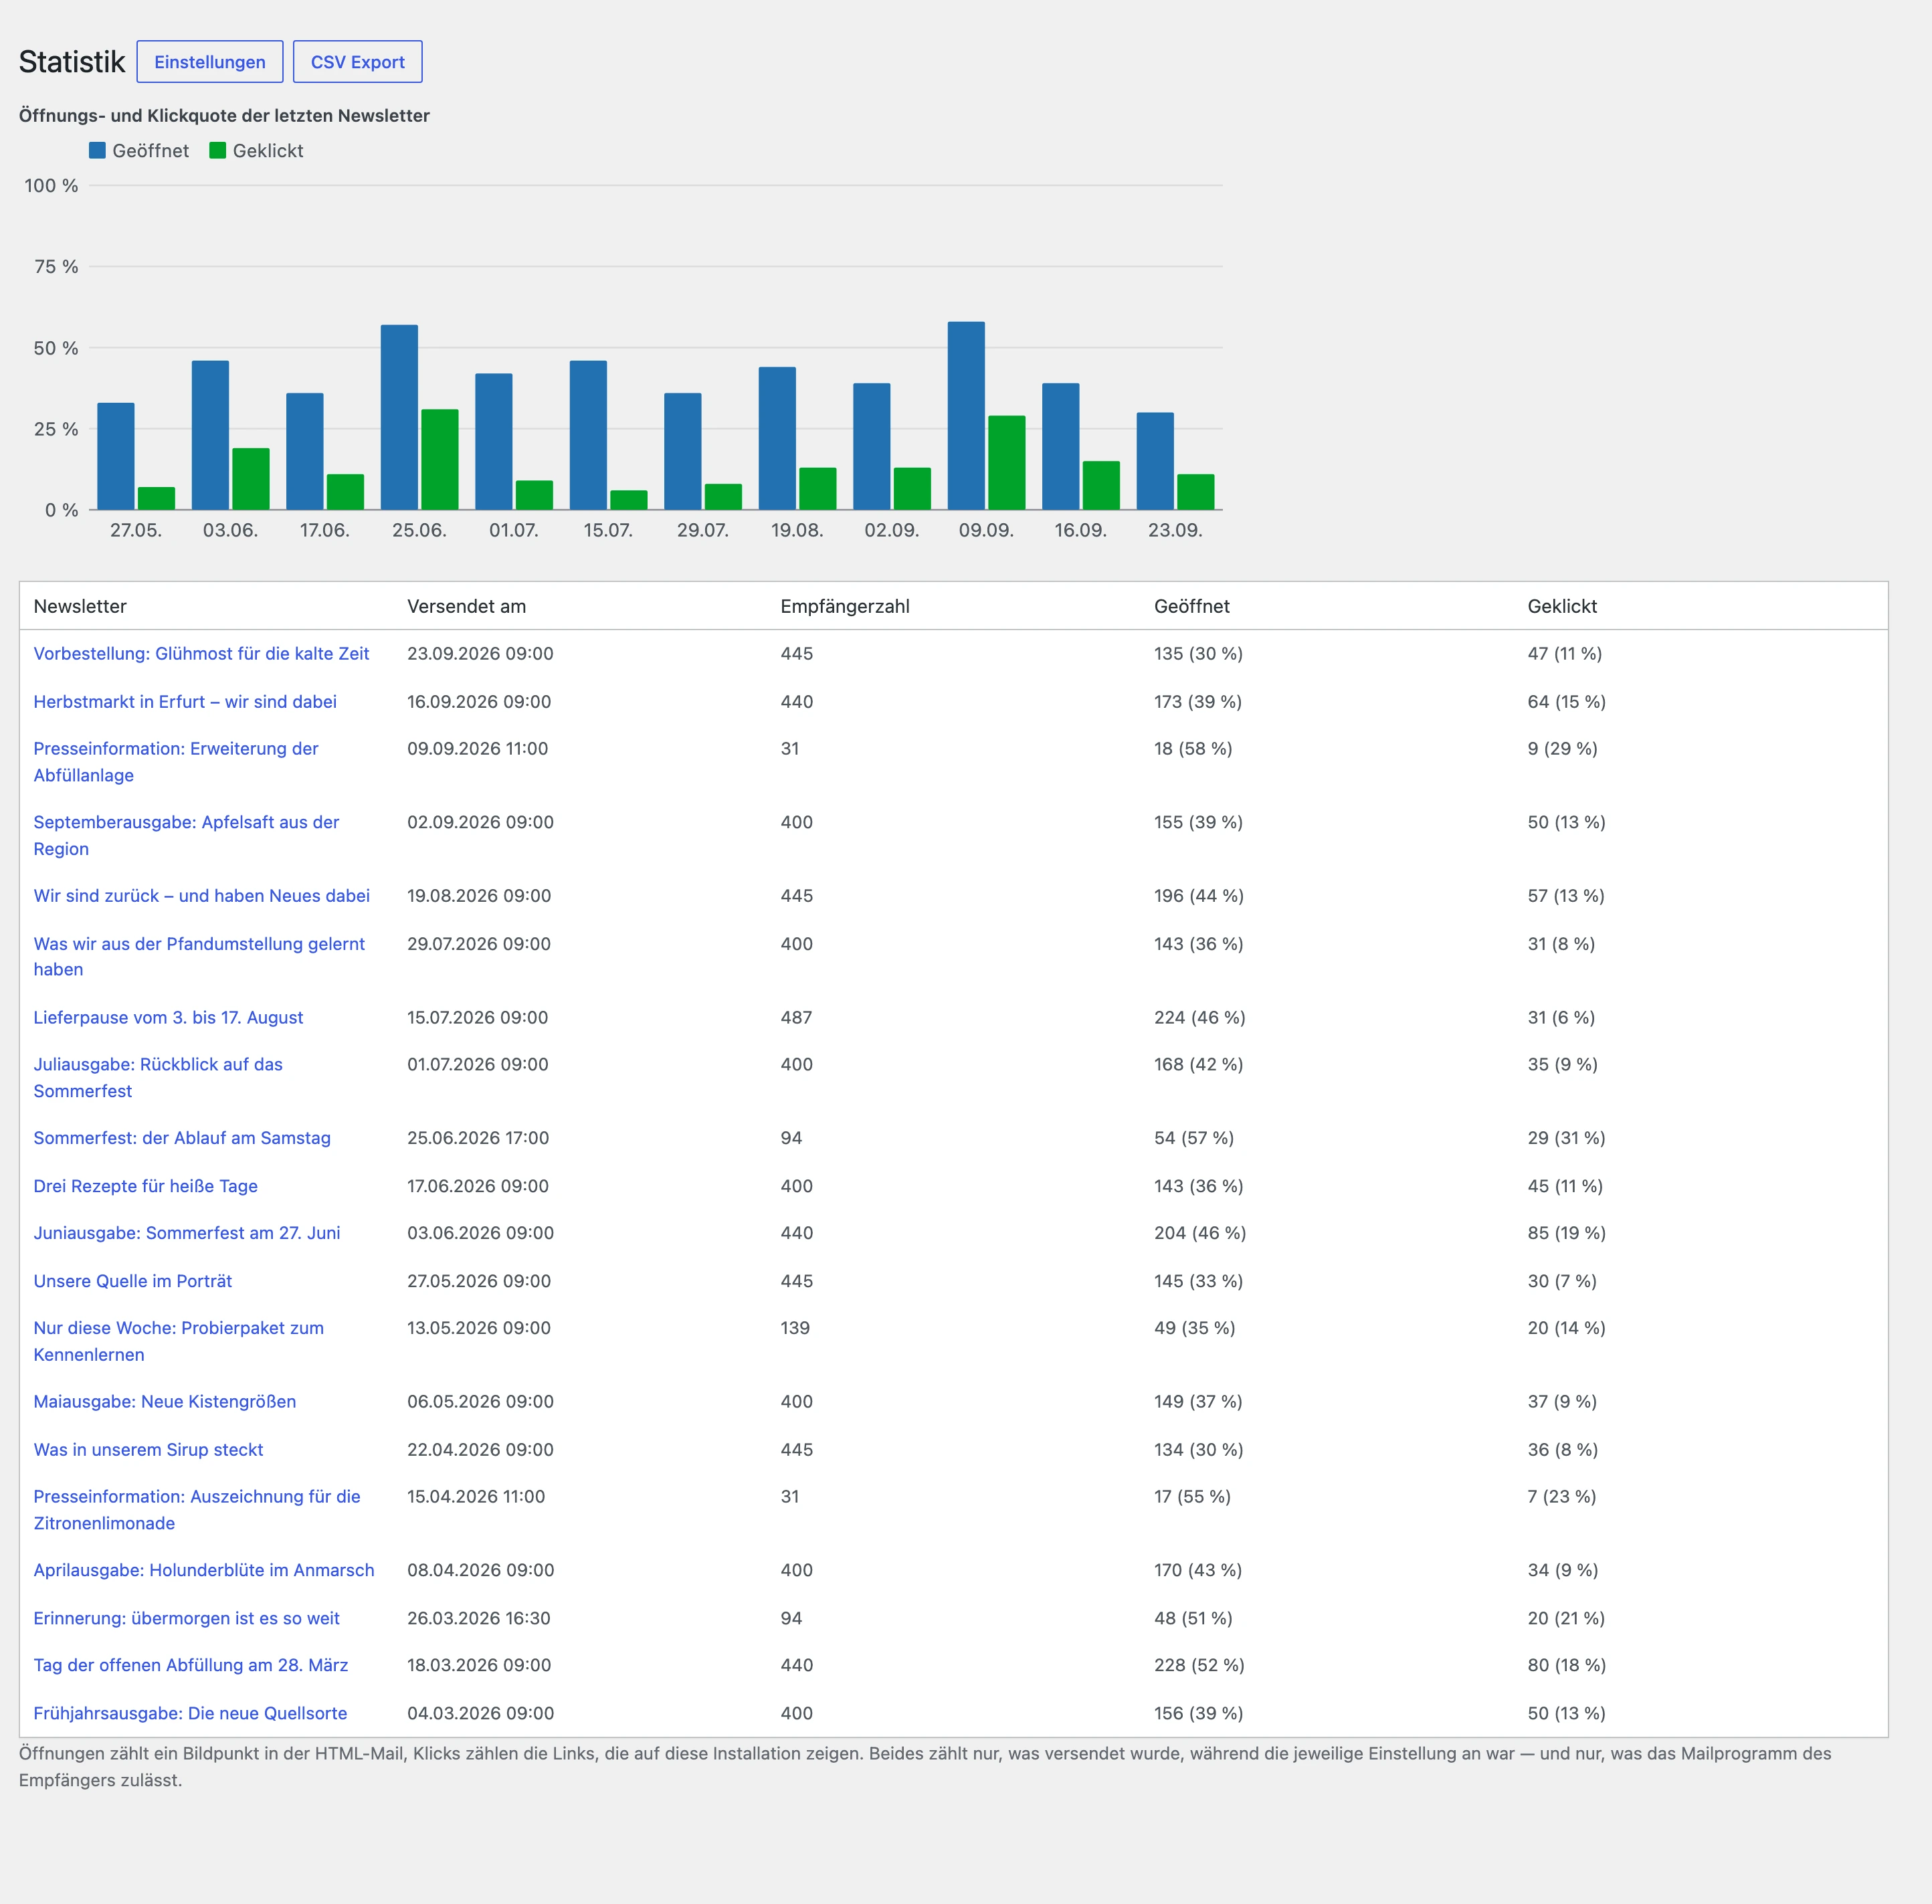Click the blue bar for 09.09. in chart
1932x1904 pixels.
966,416
